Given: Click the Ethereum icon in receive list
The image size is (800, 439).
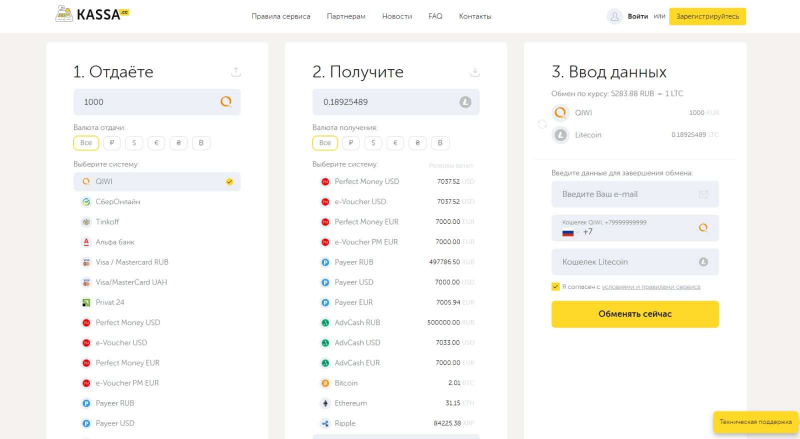Looking at the screenshot, I should tap(325, 403).
